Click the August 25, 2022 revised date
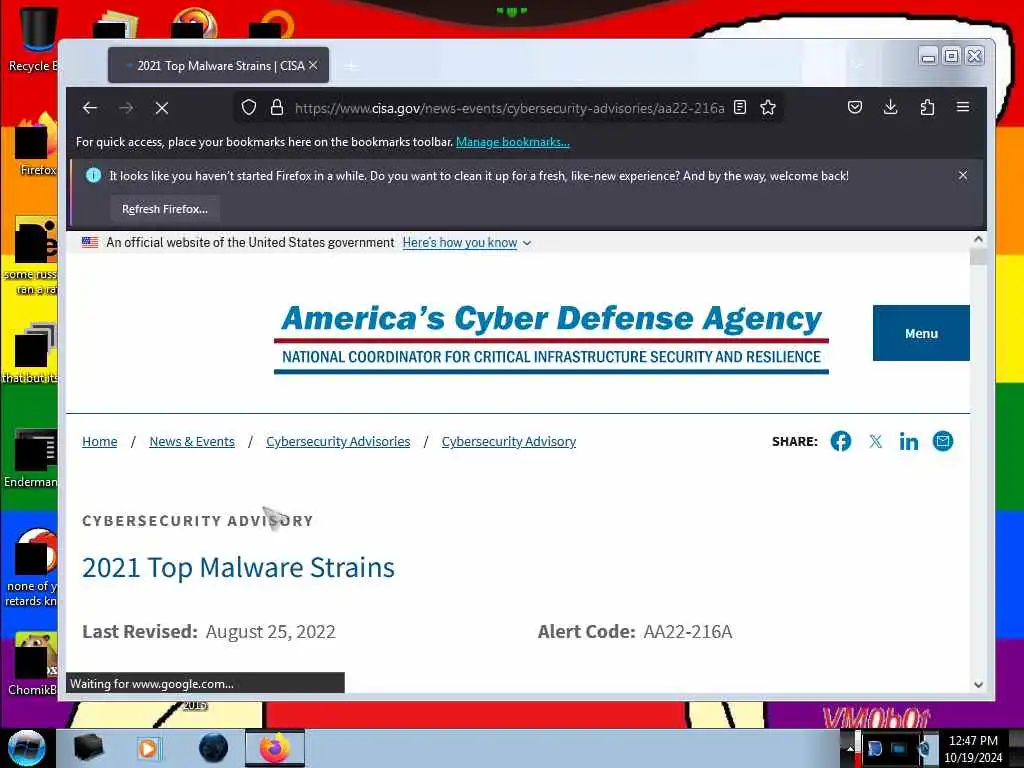This screenshot has width=1024, height=768. 270,632
